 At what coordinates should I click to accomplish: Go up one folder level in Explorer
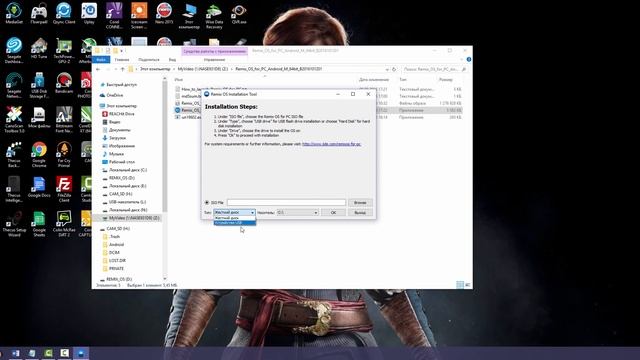point(122,69)
